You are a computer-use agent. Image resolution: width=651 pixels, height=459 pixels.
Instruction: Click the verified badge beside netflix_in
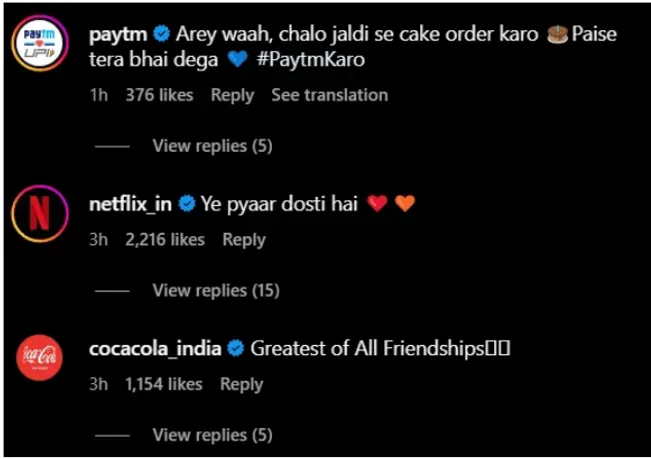click(186, 204)
